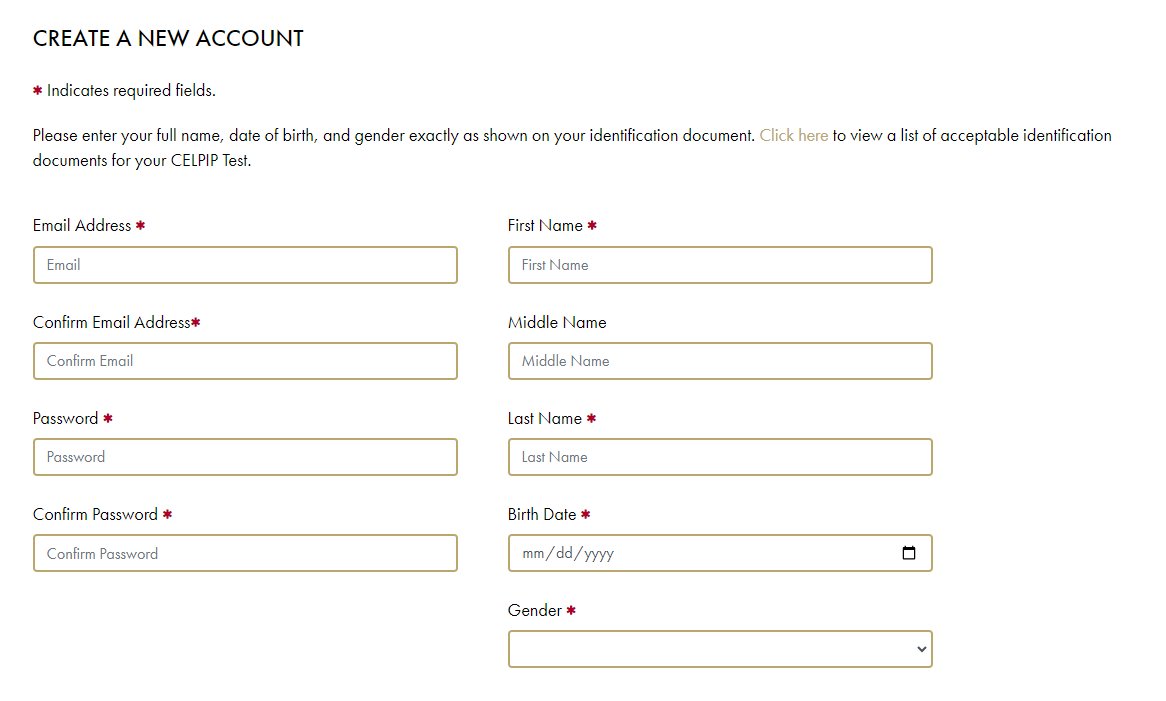Screen dimensions: 1166x701
Task: Activate the Confirm Password input field
Action: 245,553
